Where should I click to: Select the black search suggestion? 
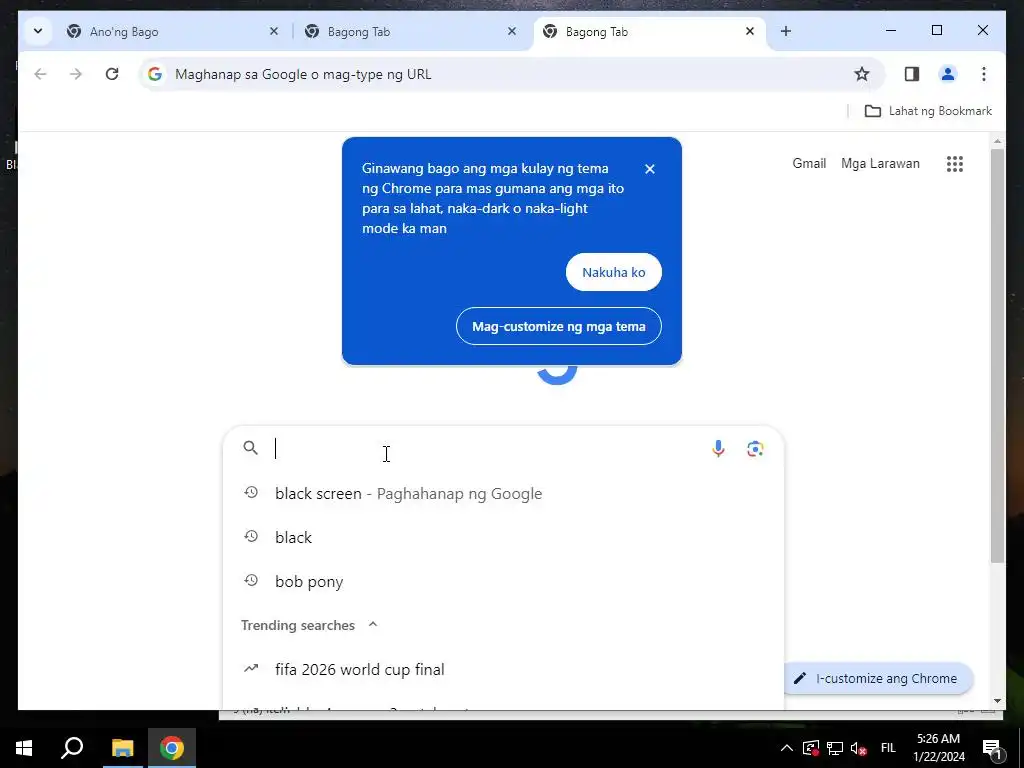point(503,537)
